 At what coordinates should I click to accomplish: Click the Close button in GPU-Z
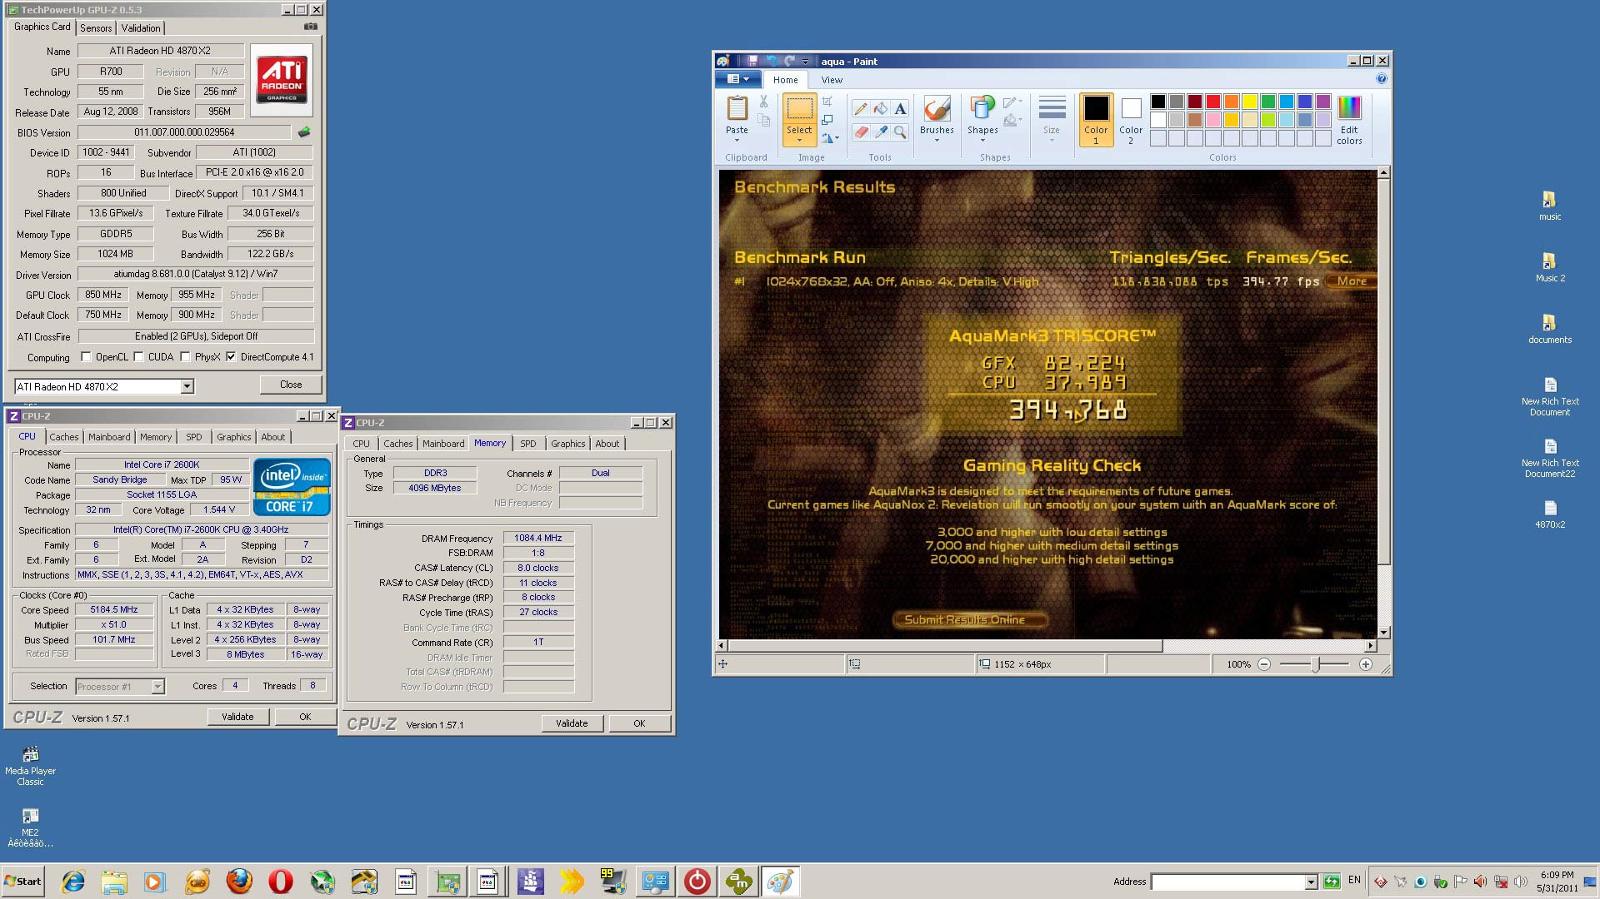point(291,384)
